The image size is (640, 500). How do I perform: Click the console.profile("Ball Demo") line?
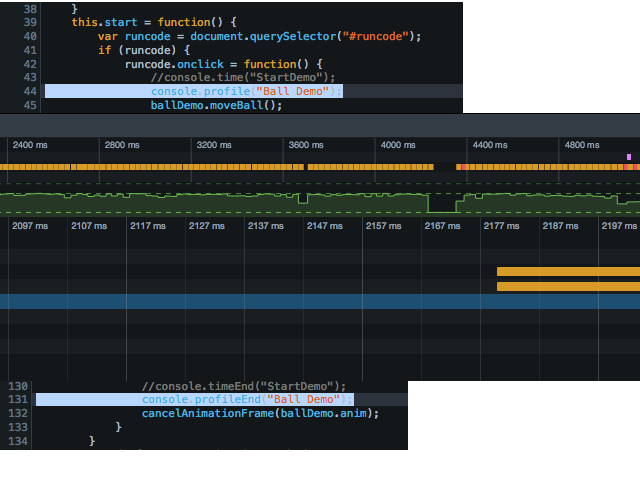point(246,91)
